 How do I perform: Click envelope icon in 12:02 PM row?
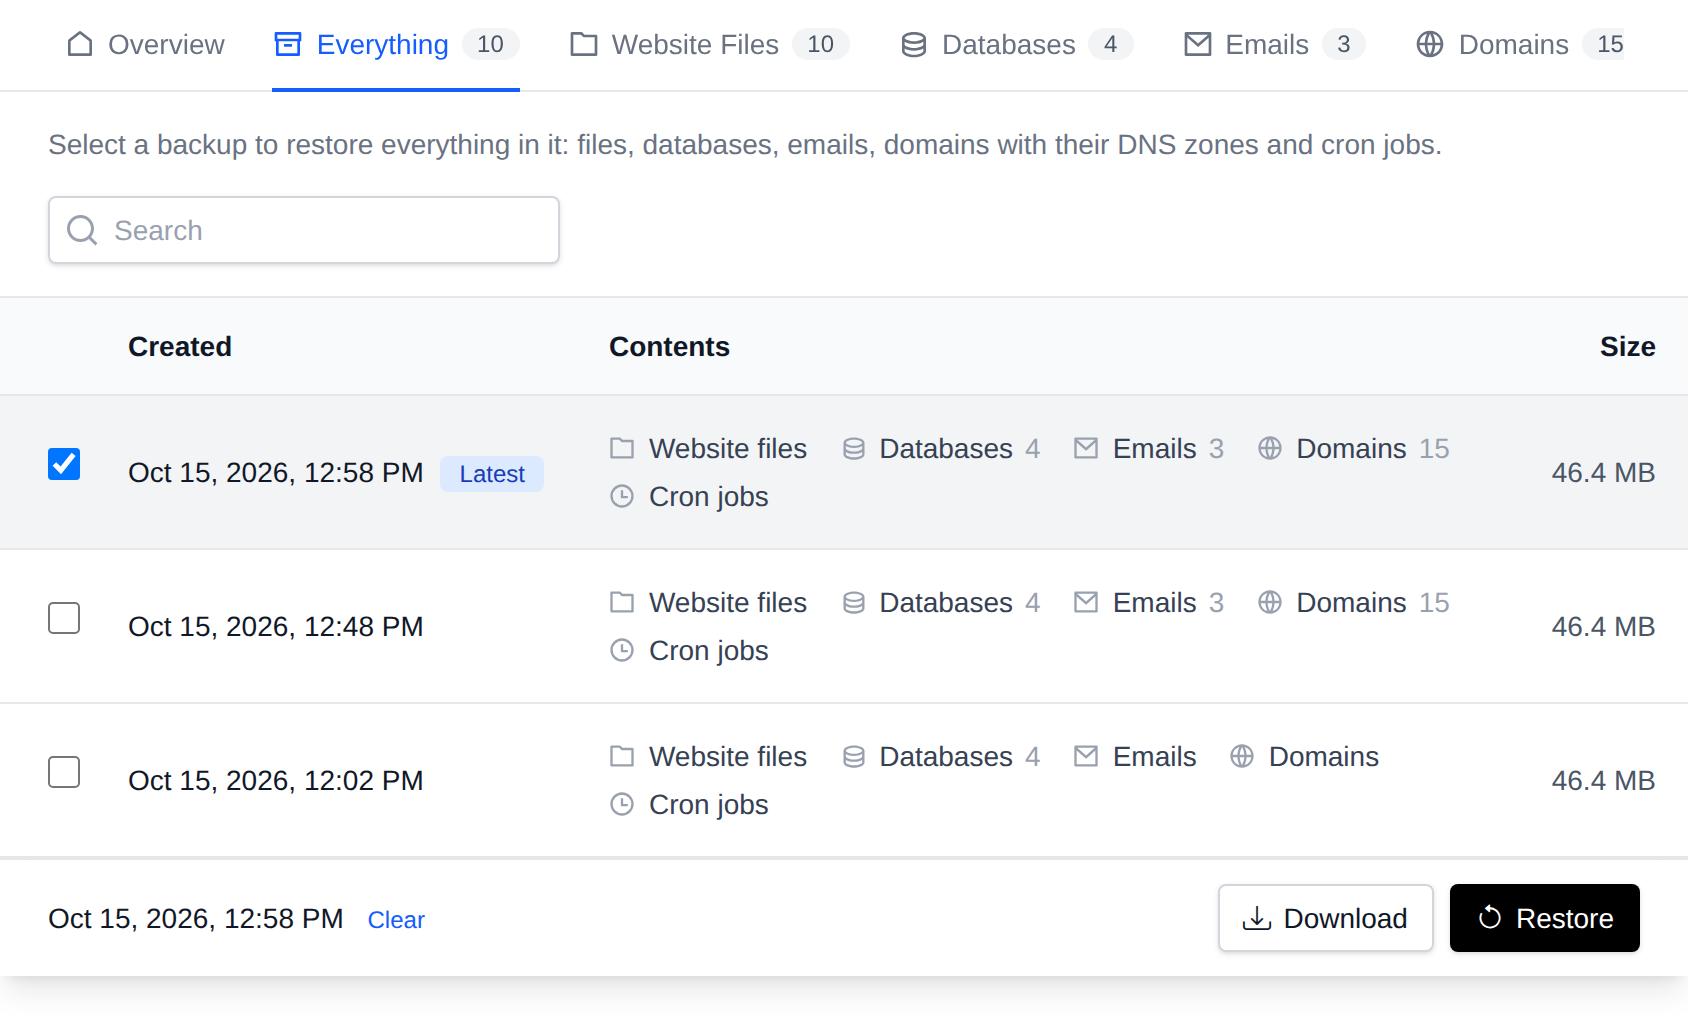point(1086,756)
